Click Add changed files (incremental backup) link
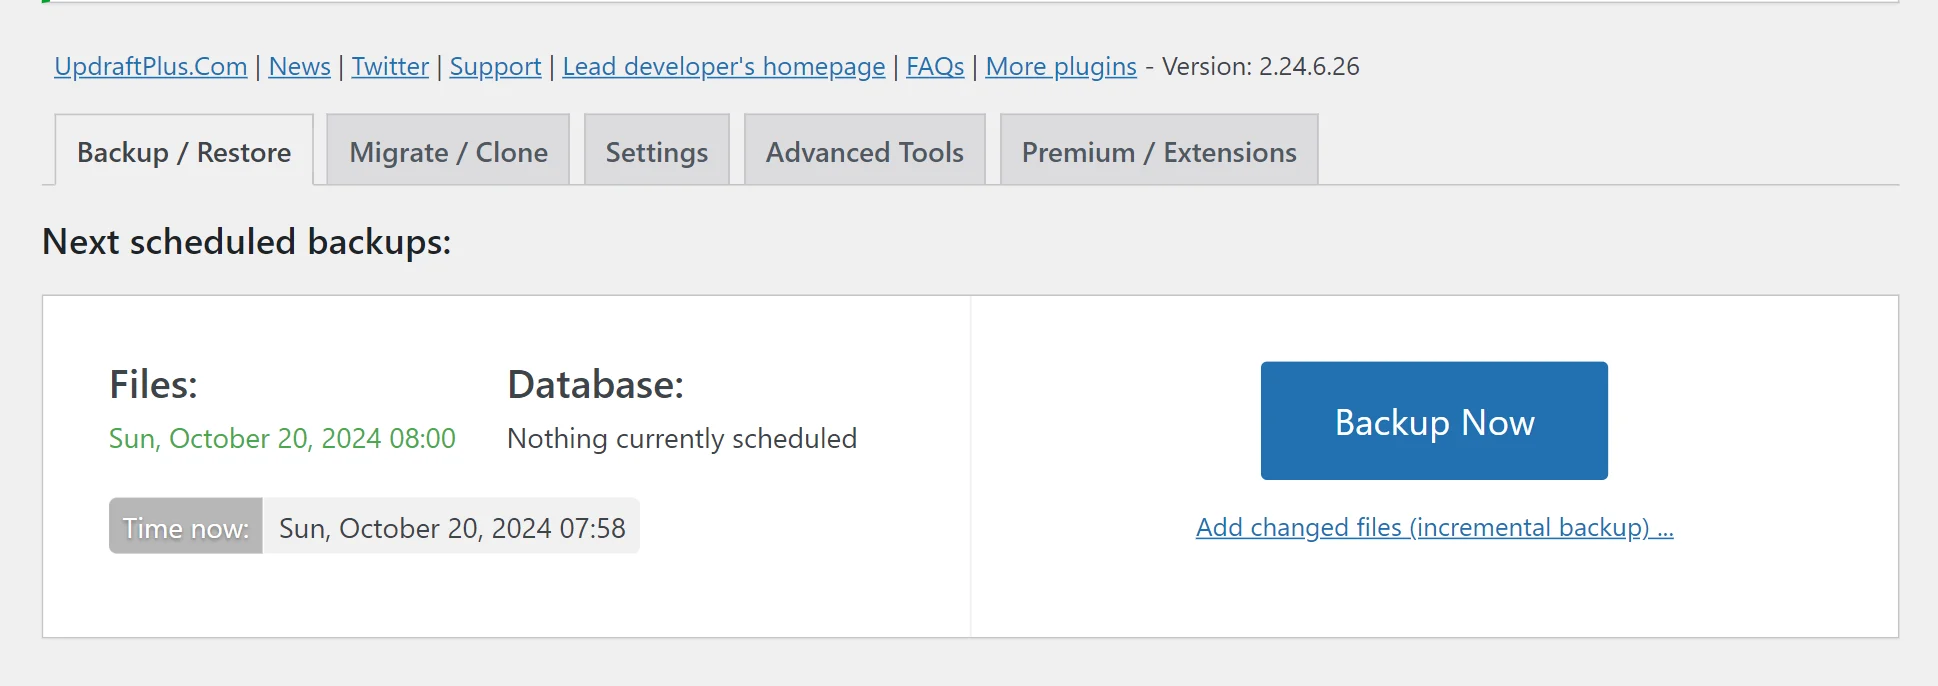1938x686 pixels. click(x=1435, y=527)
